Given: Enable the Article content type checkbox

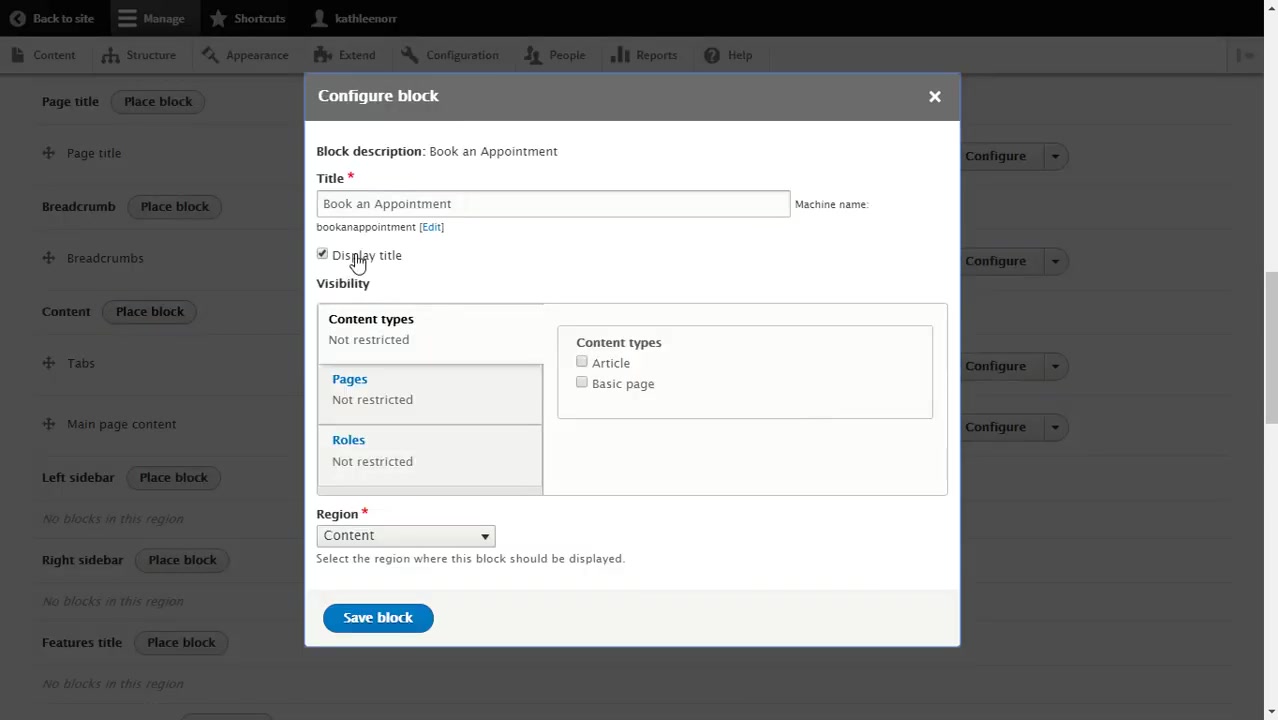Looking at the screenshot, I should 582,362.
